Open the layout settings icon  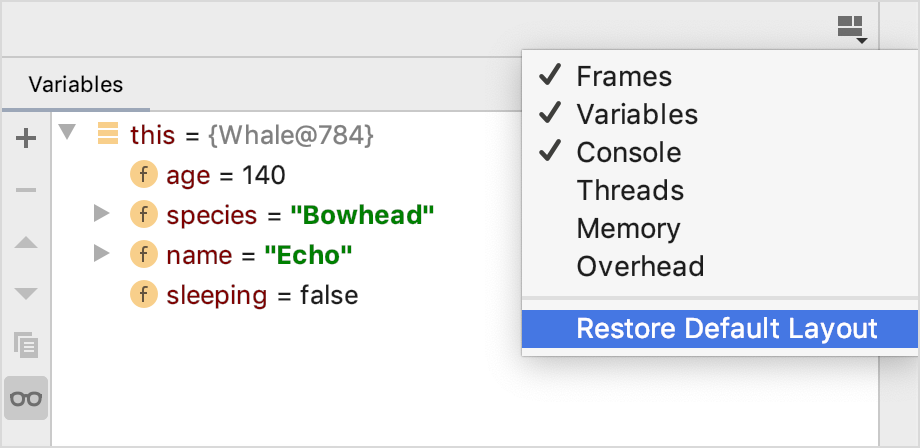click(x=852, y=29)
